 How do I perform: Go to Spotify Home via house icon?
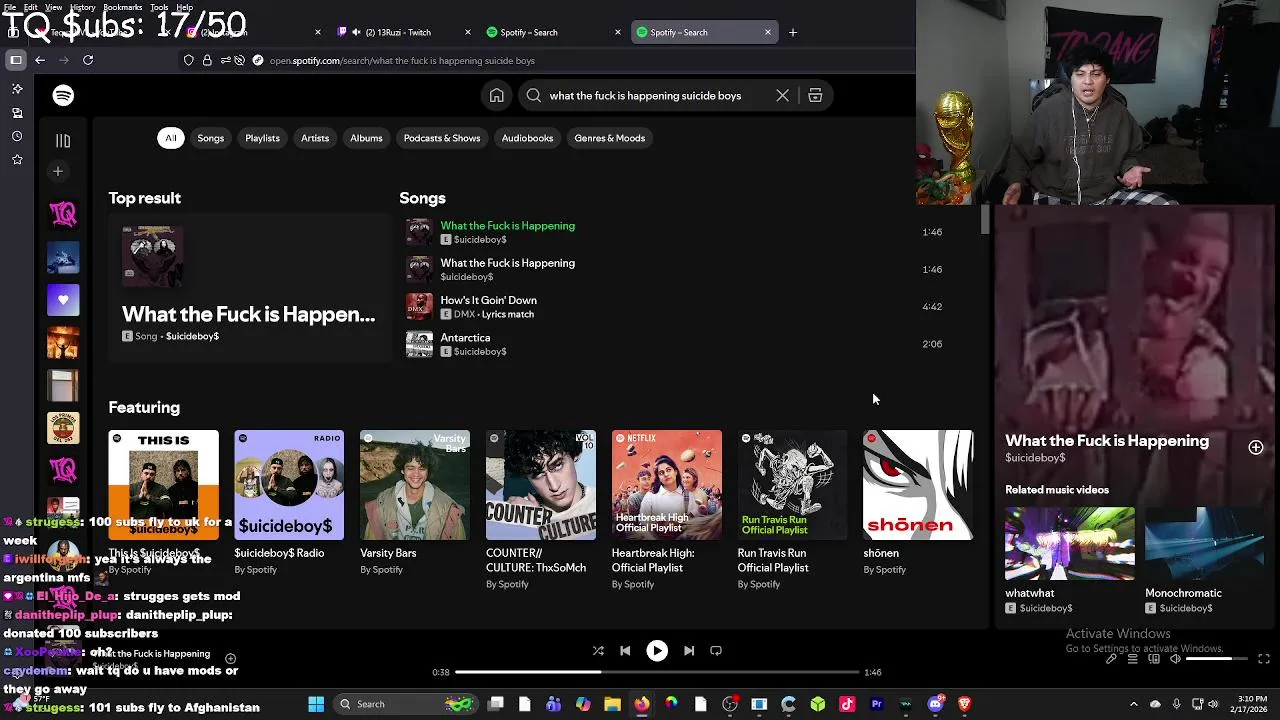(496, 96)
